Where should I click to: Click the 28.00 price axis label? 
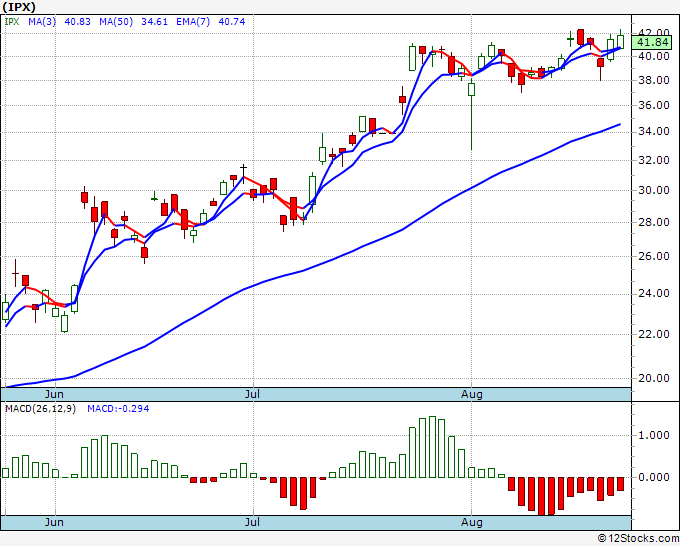[654, 222]
